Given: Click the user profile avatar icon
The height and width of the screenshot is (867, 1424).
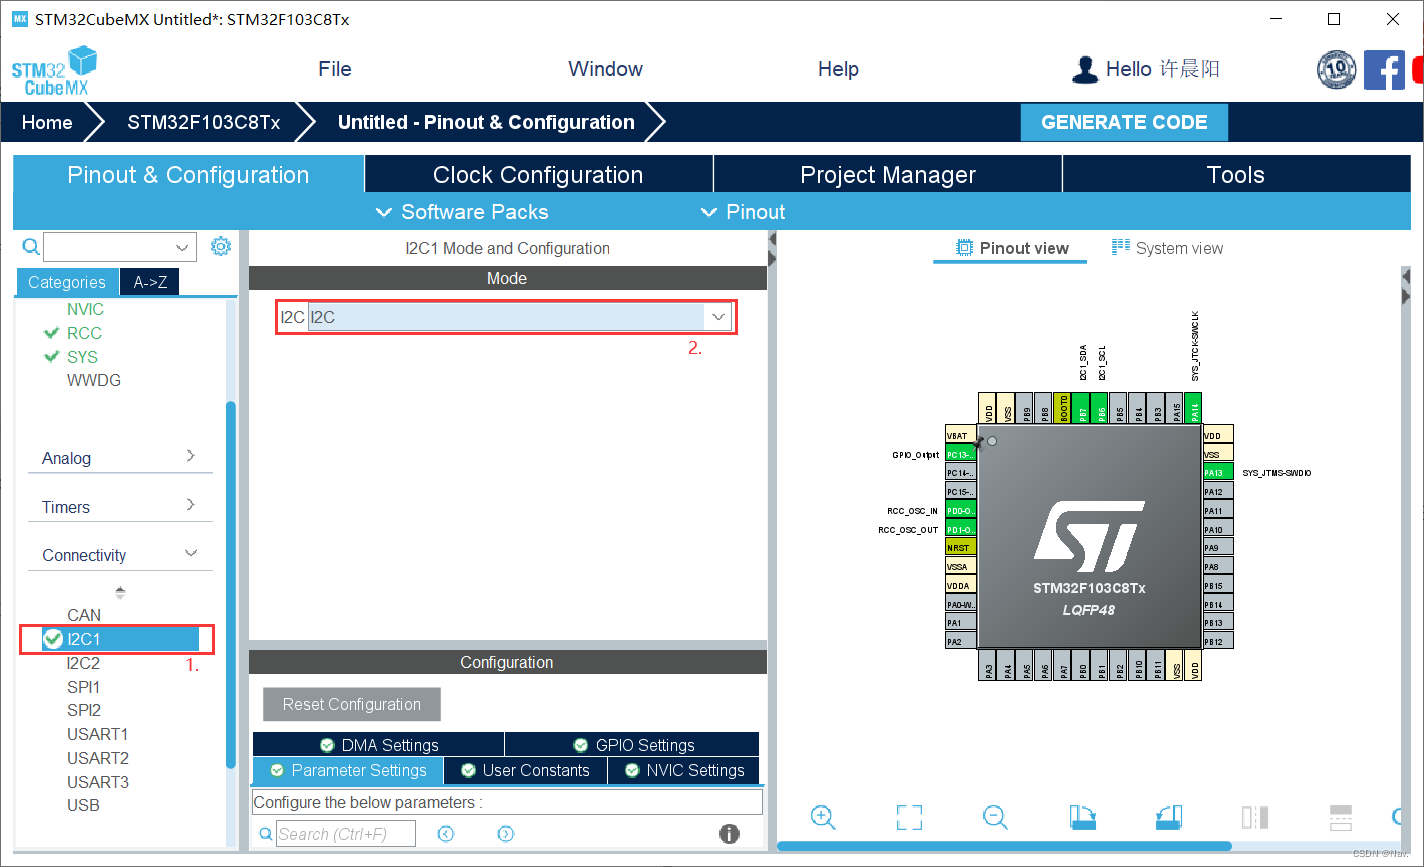Looking at the screenshot, I should [1084, 69].
